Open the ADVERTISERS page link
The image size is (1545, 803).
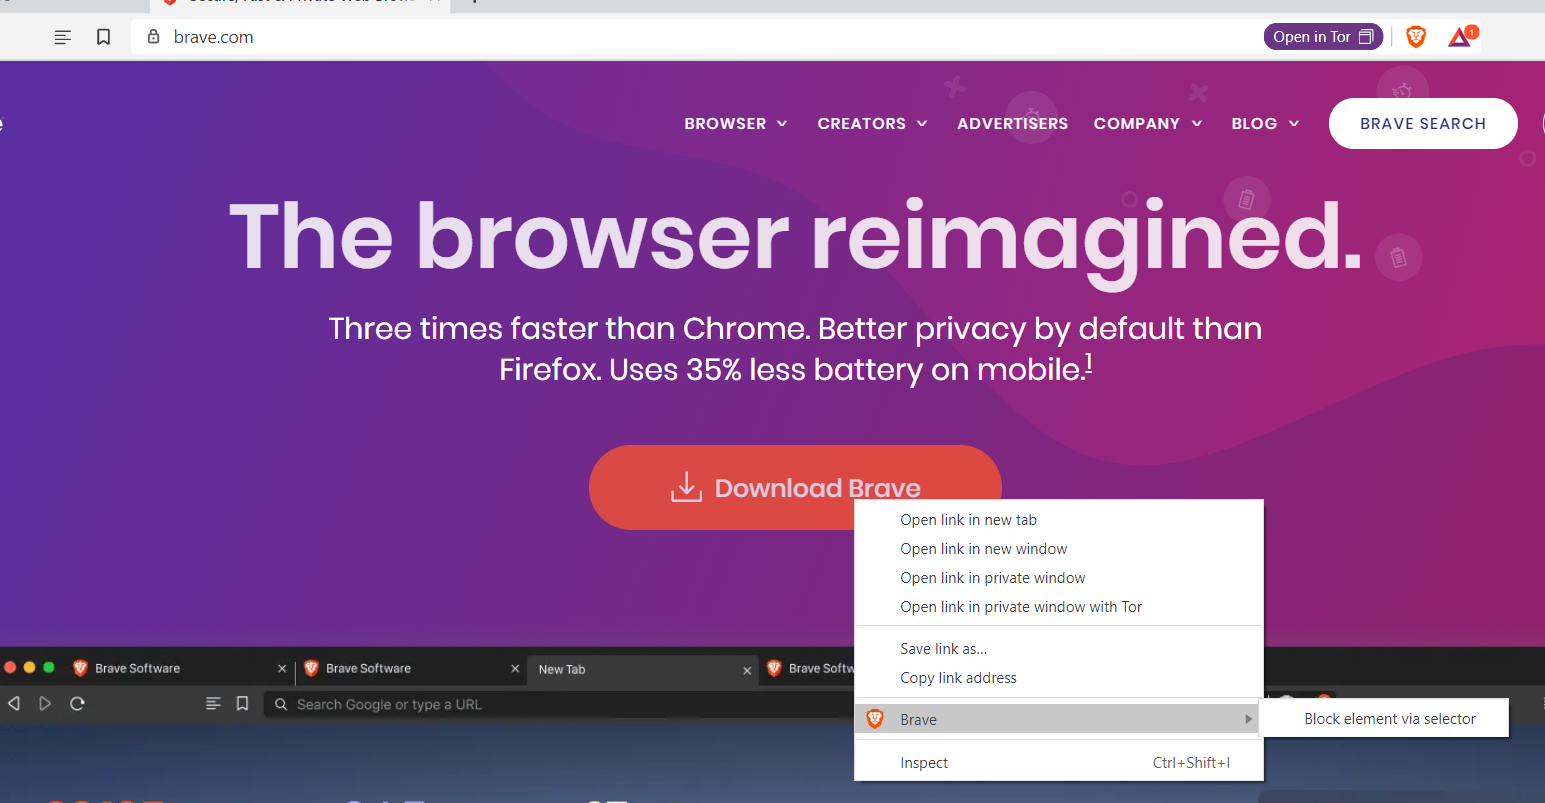coord(1012,123)
